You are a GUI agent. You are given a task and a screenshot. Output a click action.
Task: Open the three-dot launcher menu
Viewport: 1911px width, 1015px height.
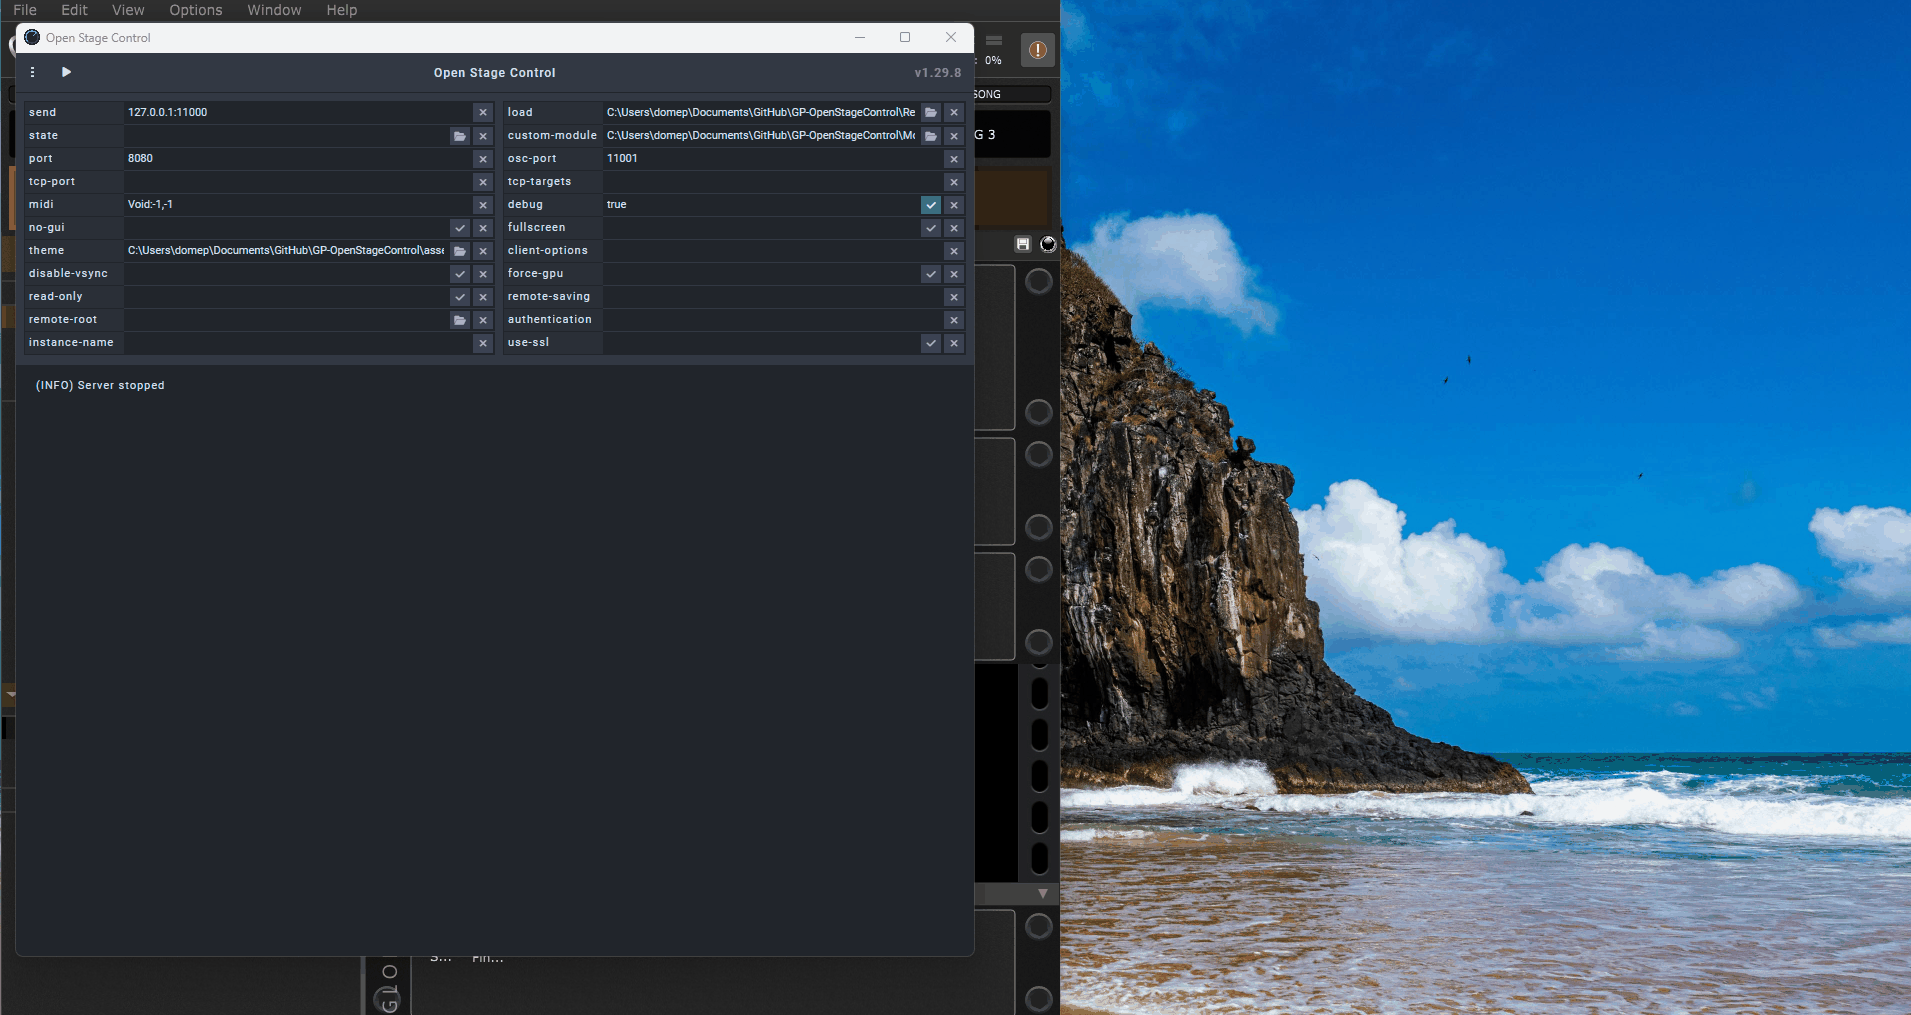tap(33, 72)
